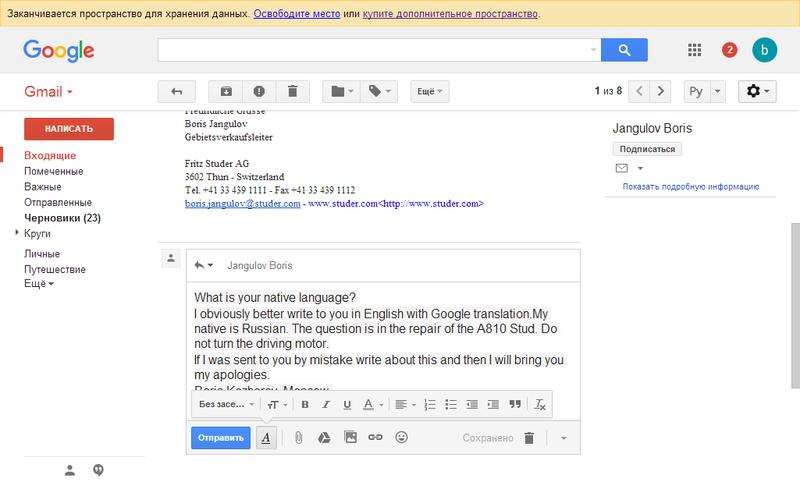
Task: Open the settings gear menu
Action: tap(757, 91)
